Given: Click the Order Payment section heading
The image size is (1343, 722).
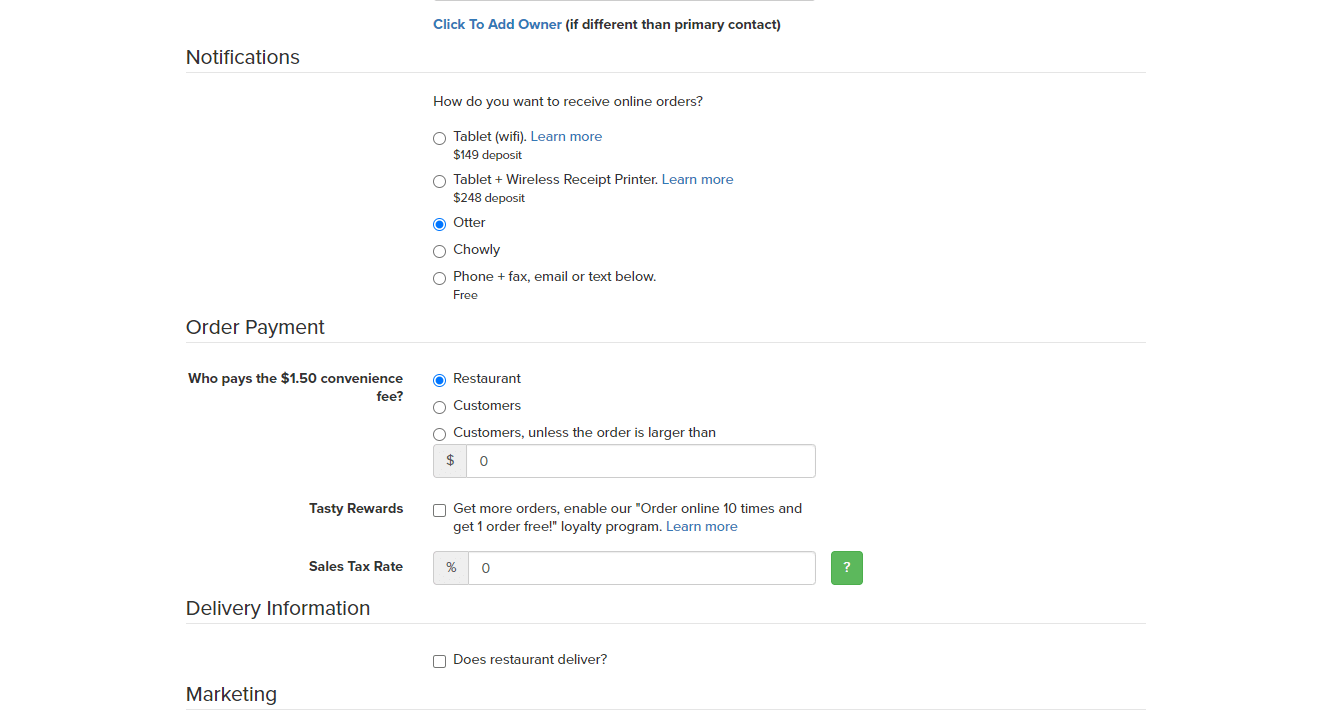Looking at the screenshot, I should click(x=255, y=327).
